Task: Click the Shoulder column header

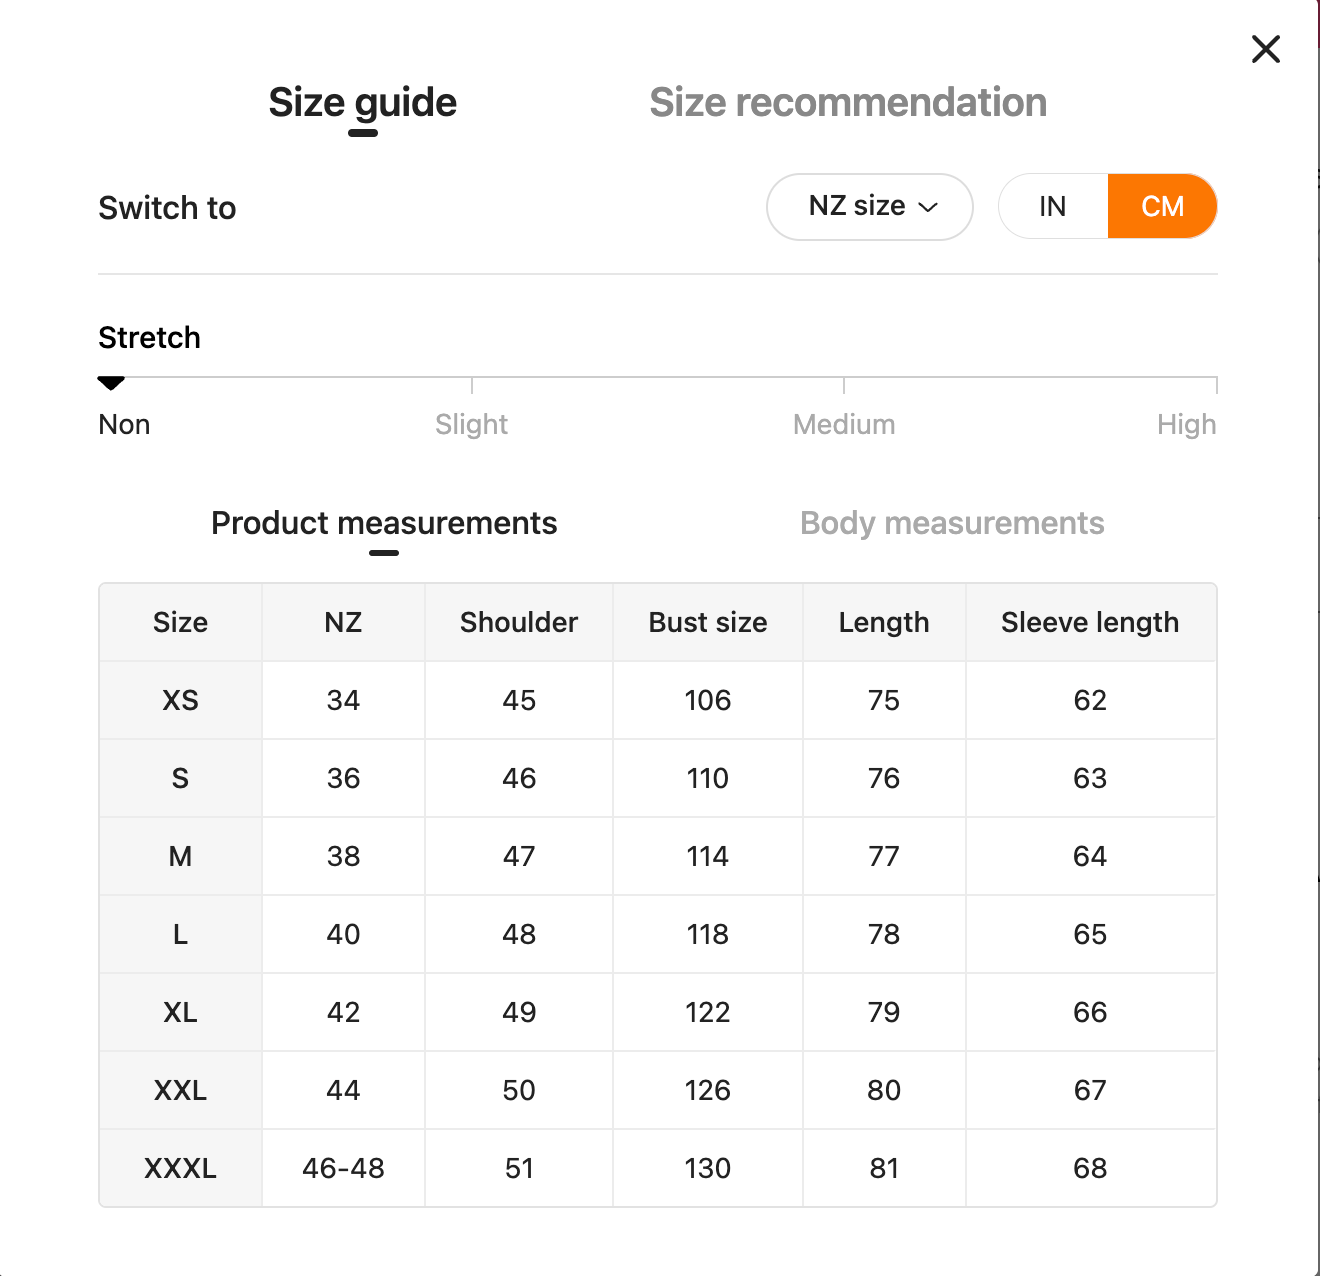Action: [519, 622]
